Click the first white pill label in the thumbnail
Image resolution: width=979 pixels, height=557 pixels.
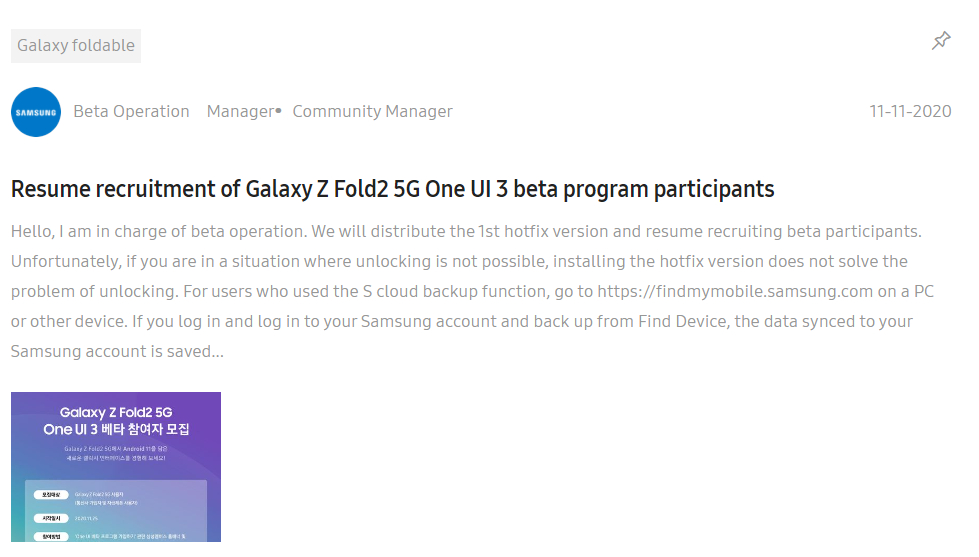coord(51,495)
